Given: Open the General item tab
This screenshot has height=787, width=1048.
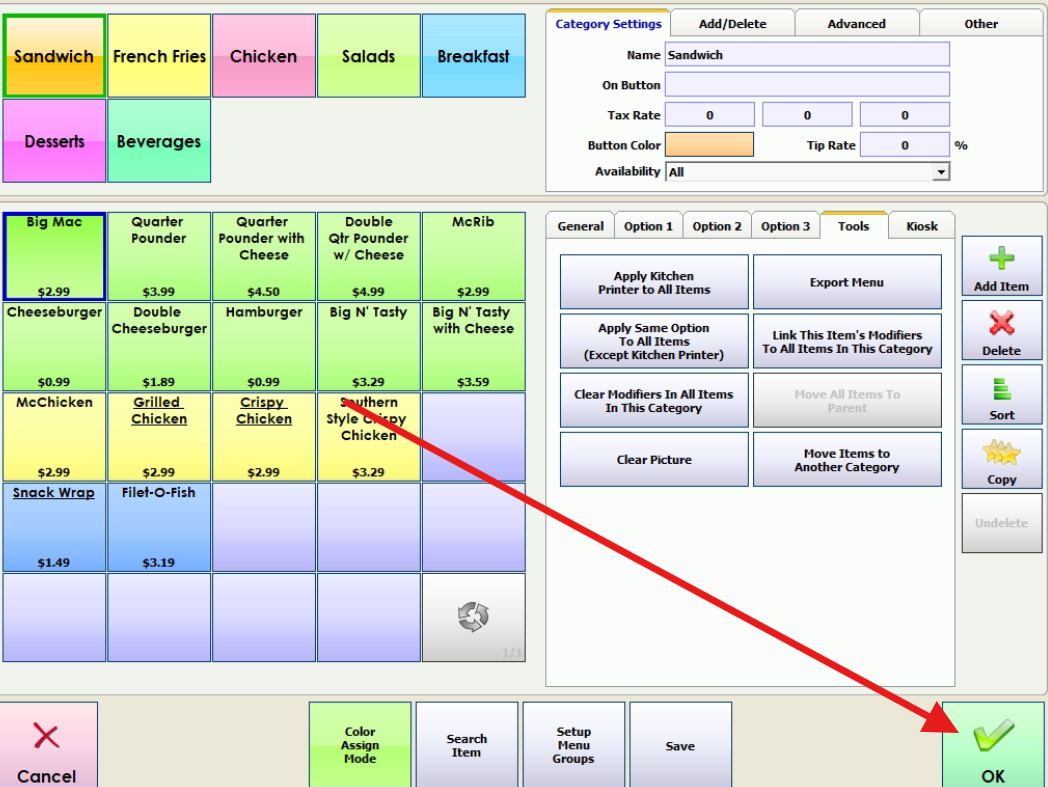Looking at the screenshot, I should point(580,226).
